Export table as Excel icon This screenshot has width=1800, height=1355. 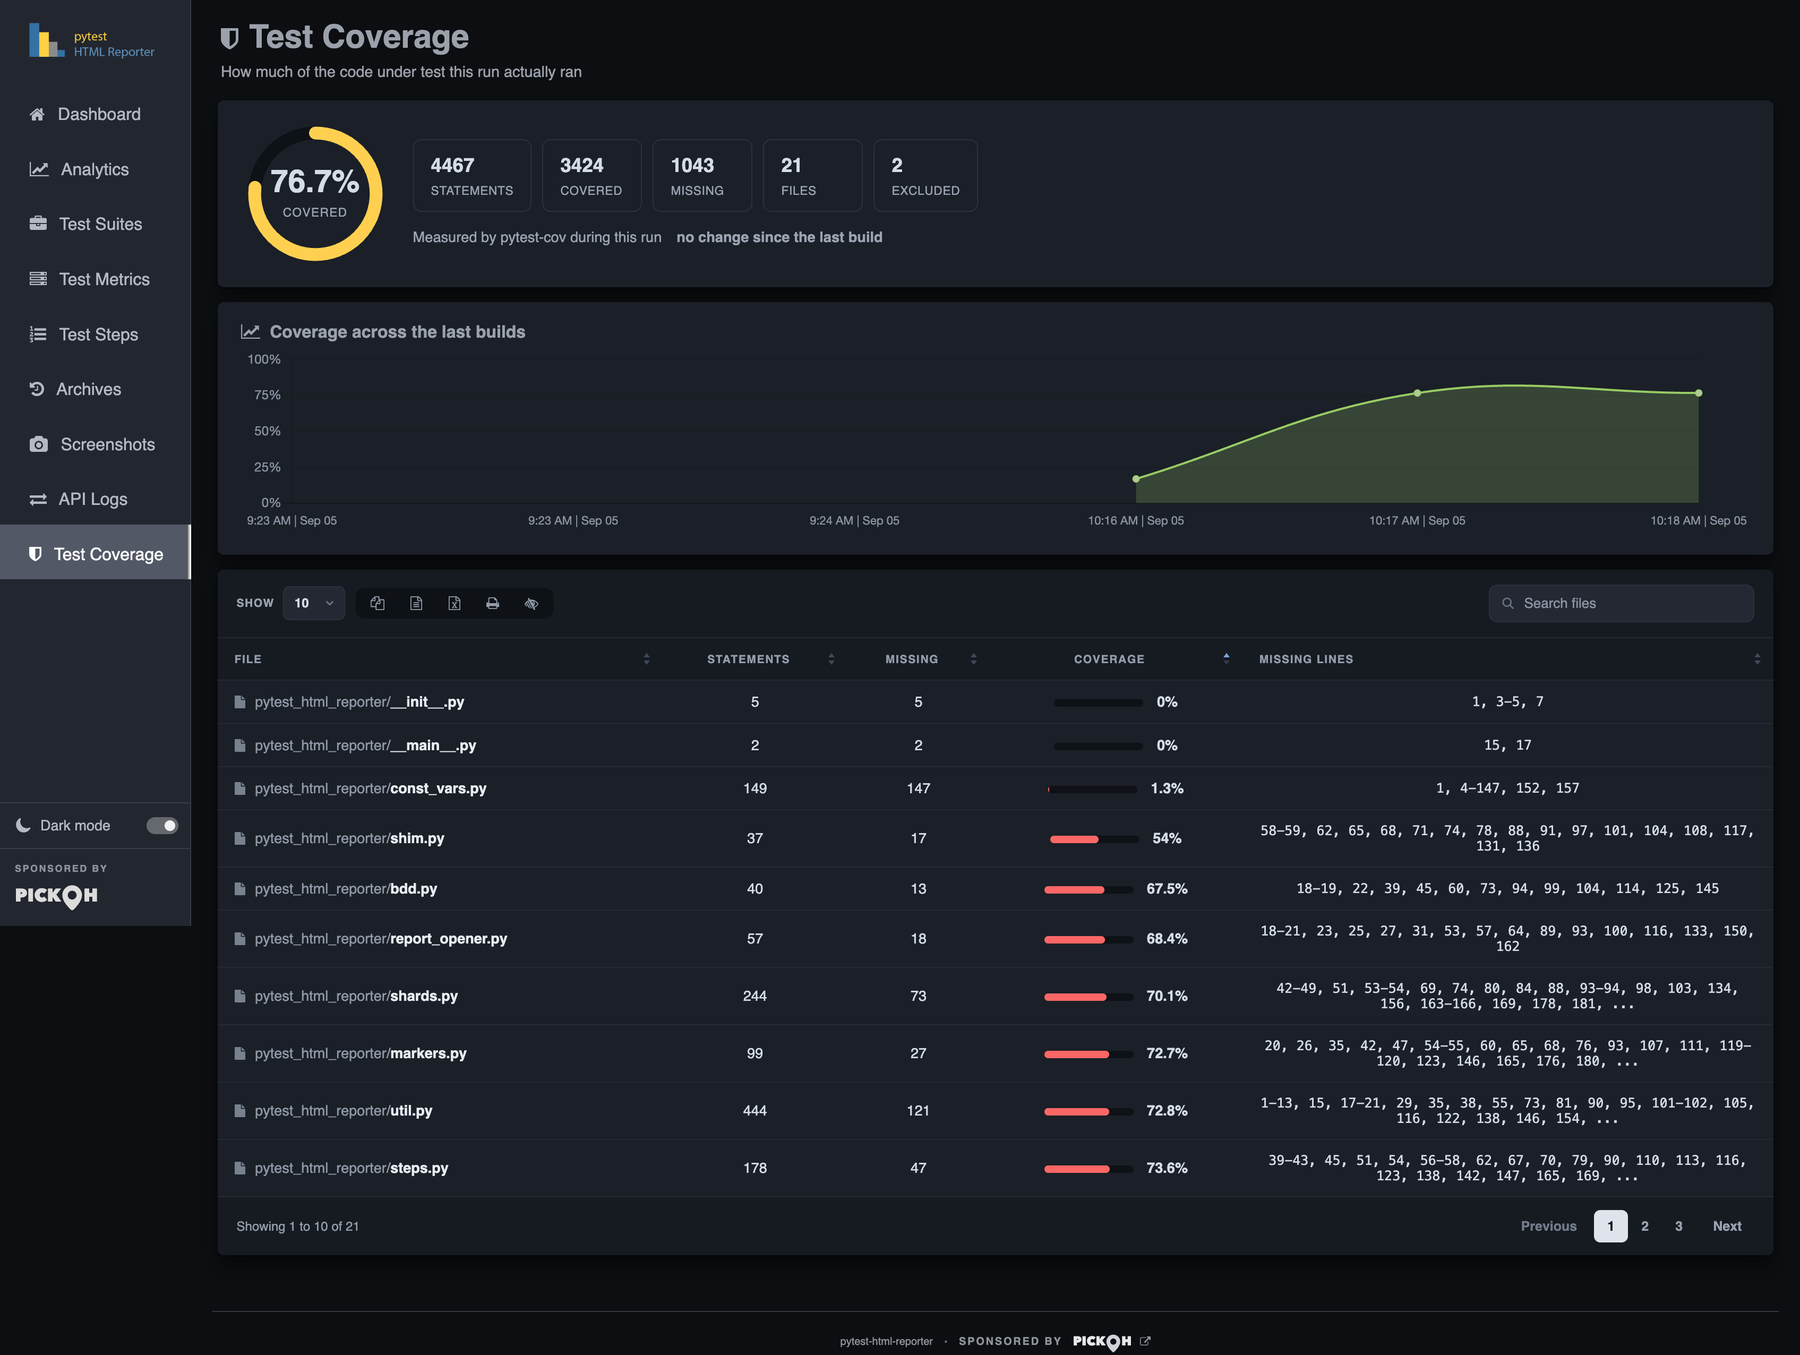click(x=454, y=603)
